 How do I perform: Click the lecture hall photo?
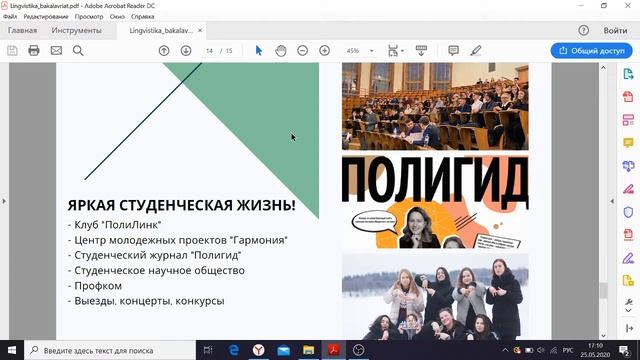pyautogui.click(x=435, y=107)
